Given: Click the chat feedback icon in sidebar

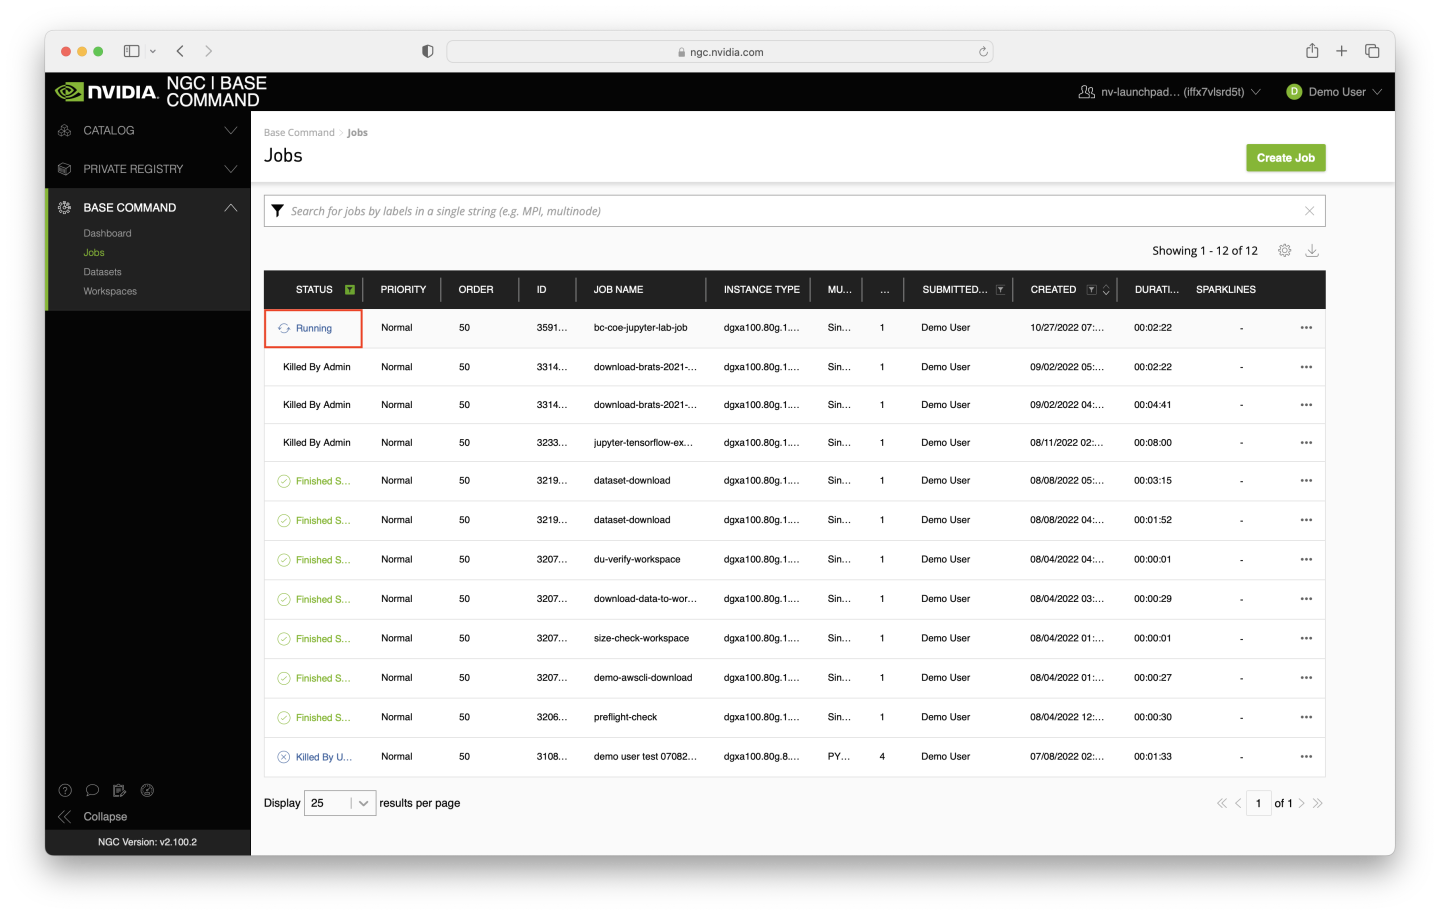Looking at the screenshot, I should 92,791.
